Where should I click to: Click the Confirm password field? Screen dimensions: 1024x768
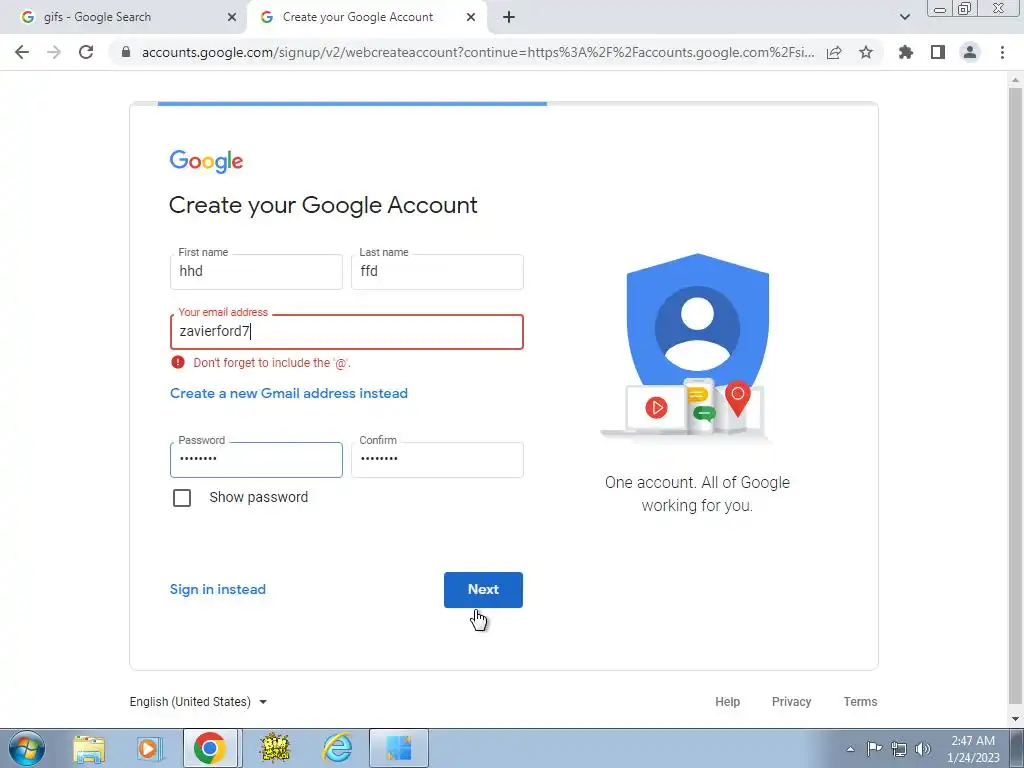437,460
